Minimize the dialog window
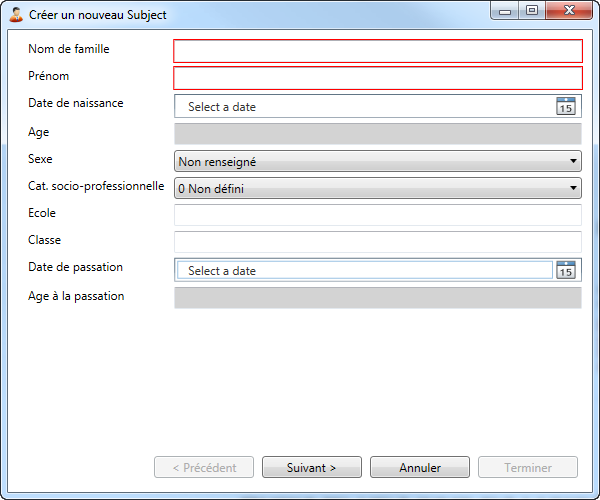Screen dimensions: 600x500 (x=507, y=12)
